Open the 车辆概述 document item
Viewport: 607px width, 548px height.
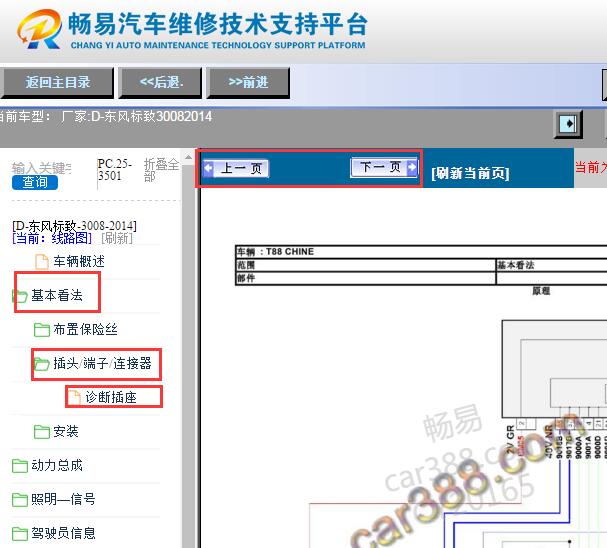click(79, 261)
